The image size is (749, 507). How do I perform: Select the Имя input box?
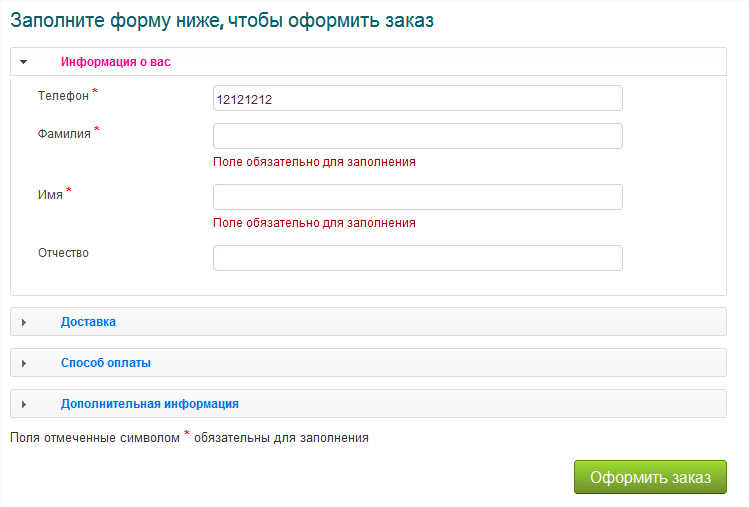(x=418, y=197)
